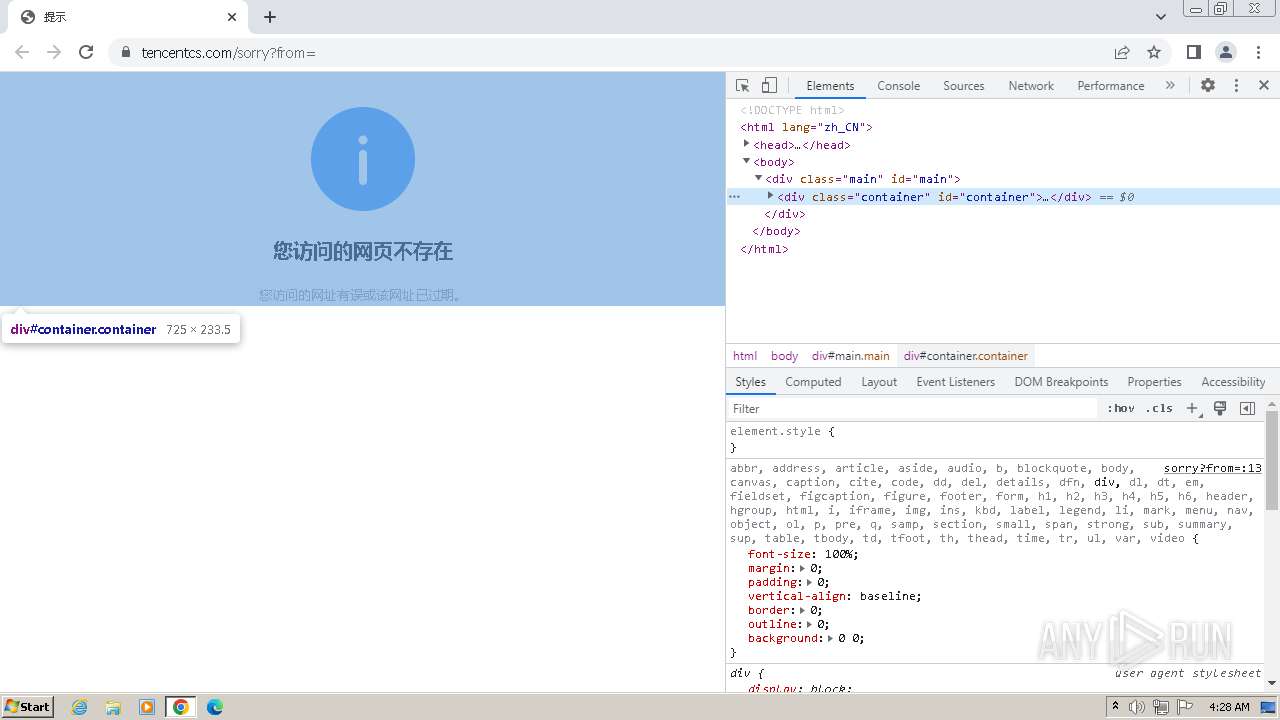This screenshot has height=720, width=1280.
Task: Select the inspect element picker icon
Action: click(x=742, y=86)
